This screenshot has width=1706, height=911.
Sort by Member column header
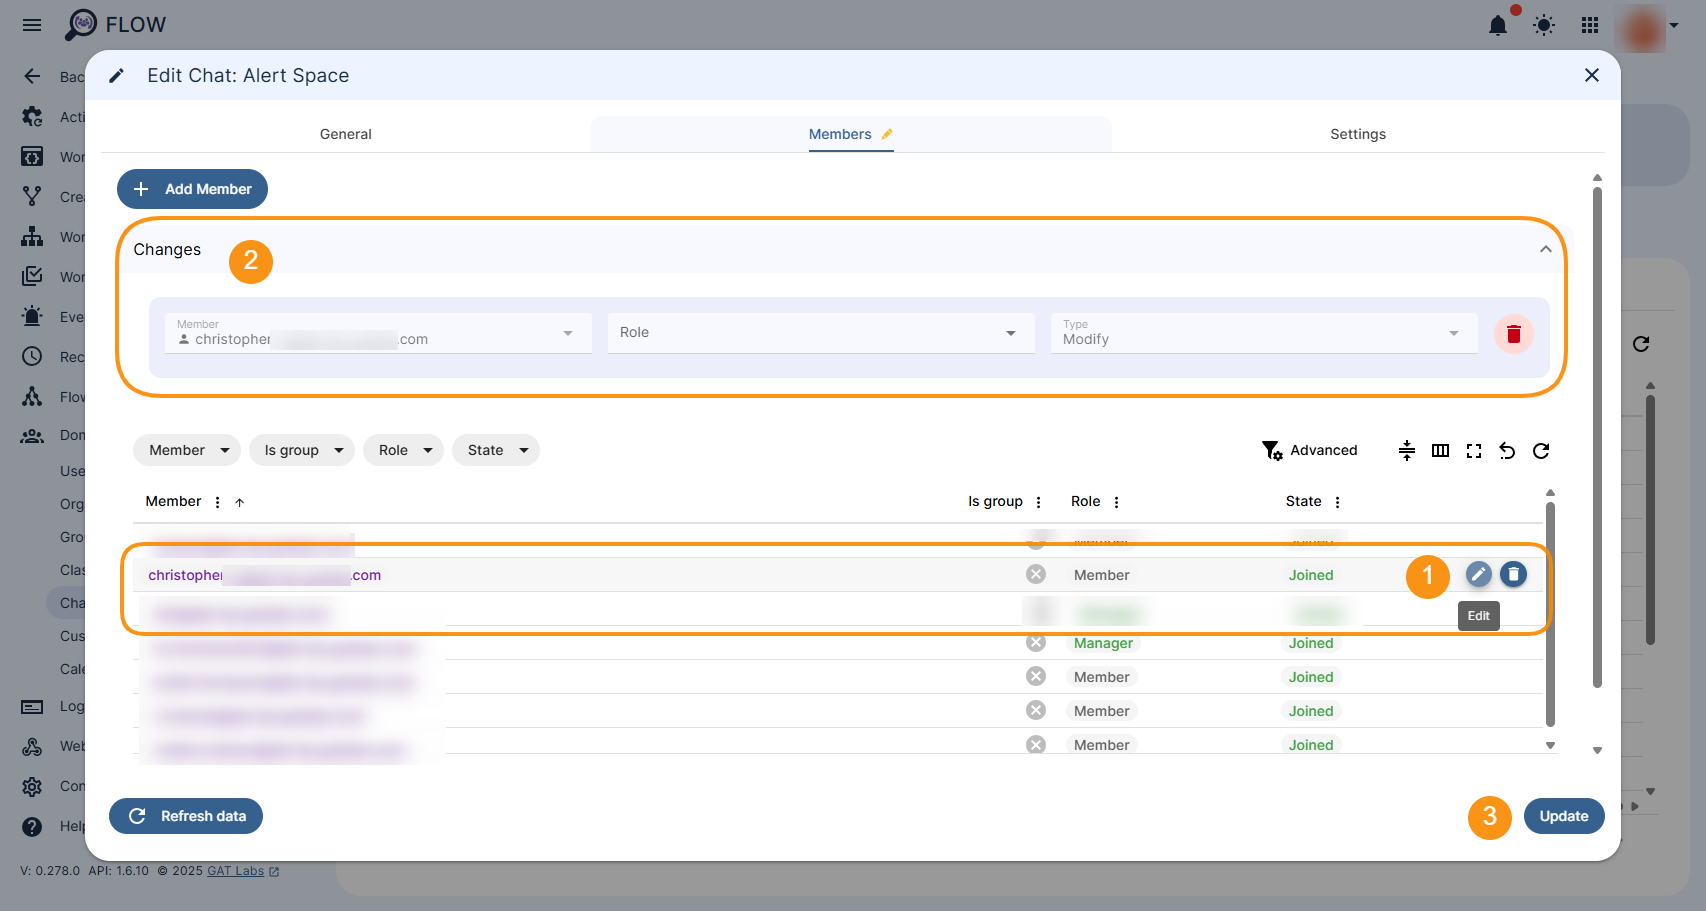tap(173, 502)
